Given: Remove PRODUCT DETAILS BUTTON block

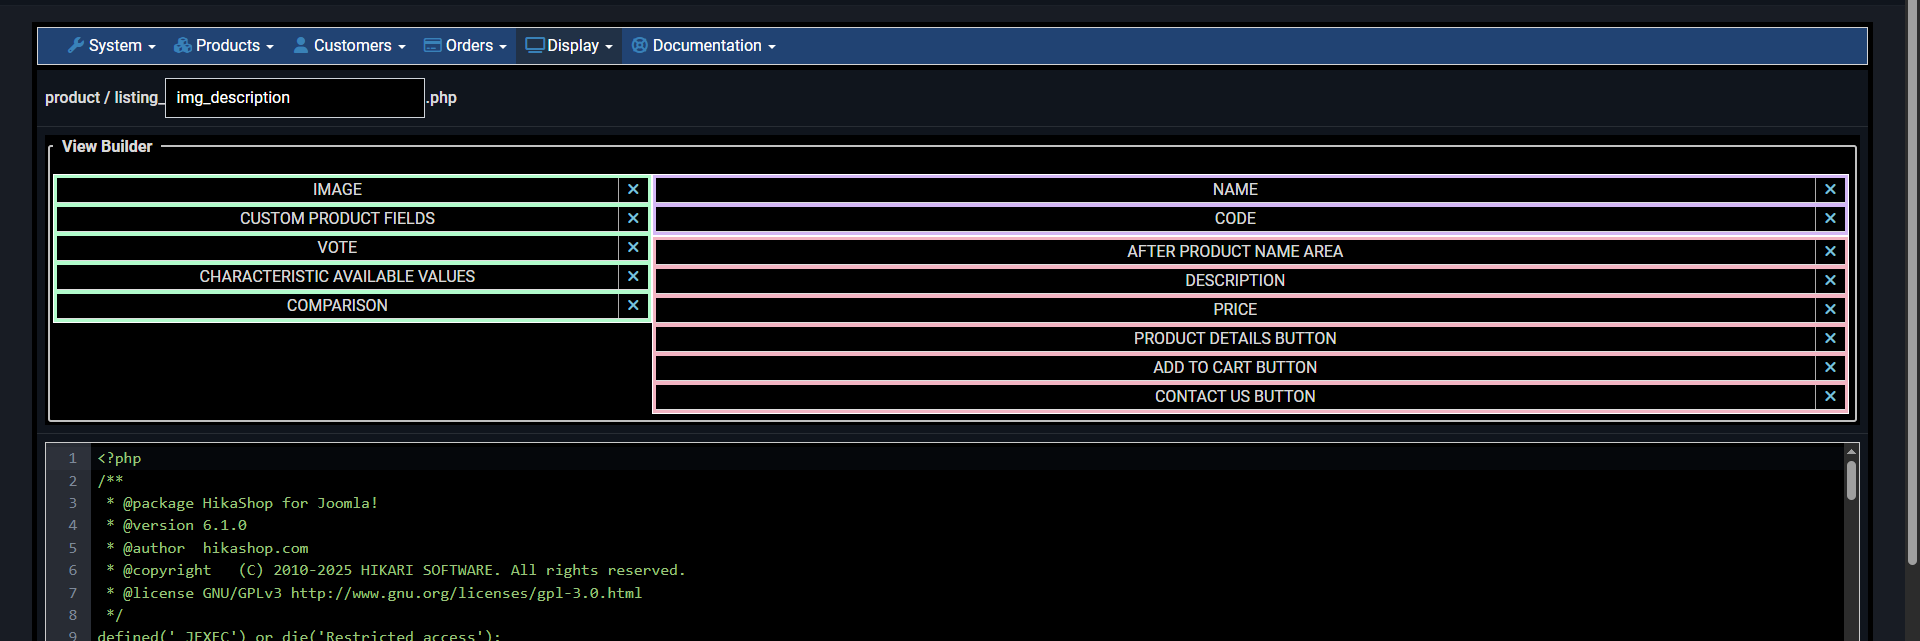Looking at the screenshot, I should (1830, 339).
